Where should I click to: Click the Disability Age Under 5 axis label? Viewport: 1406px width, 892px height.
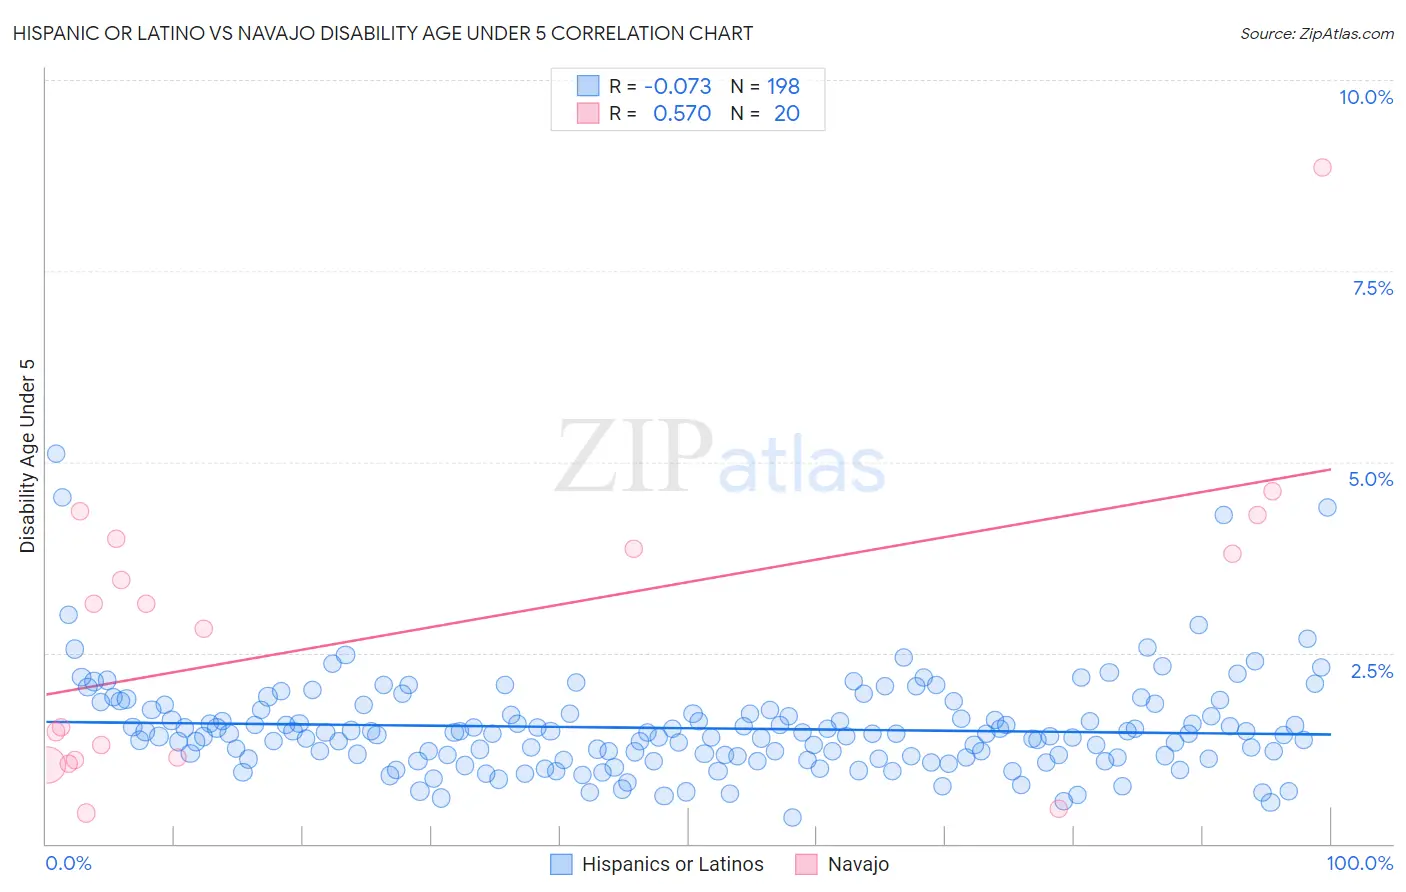tap(27, 455)
